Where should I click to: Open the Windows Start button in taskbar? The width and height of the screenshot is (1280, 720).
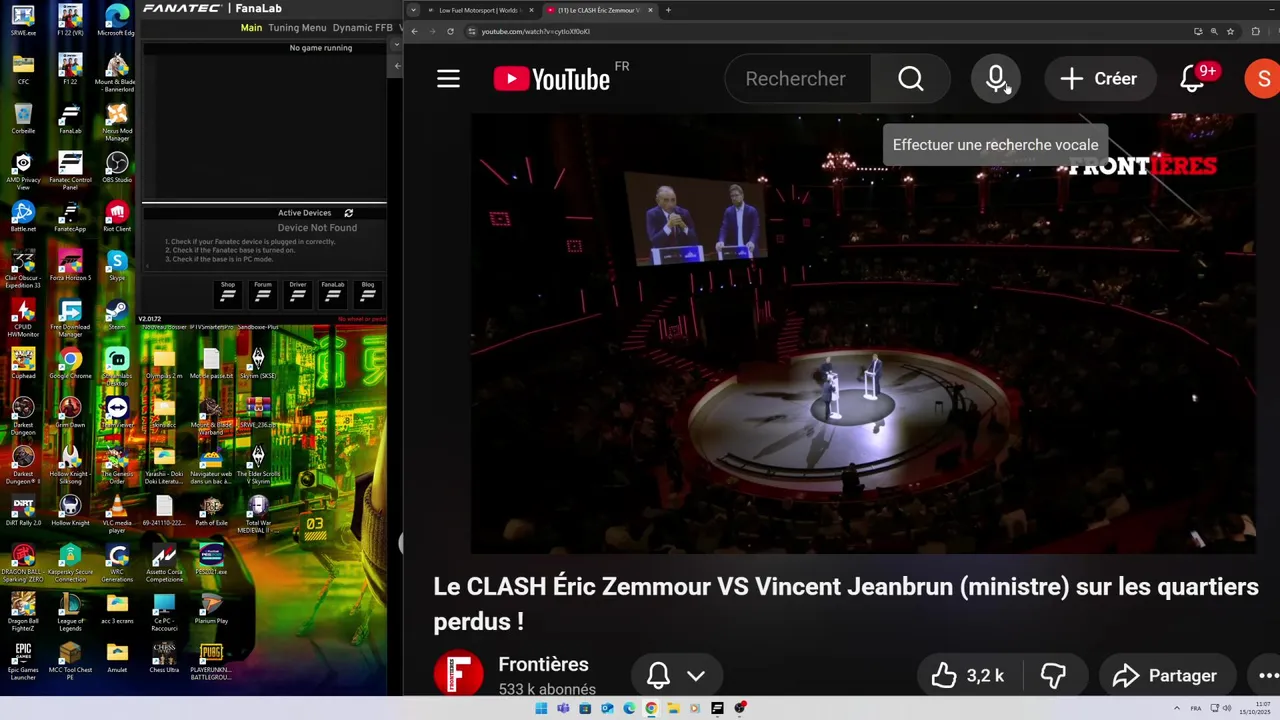541,708
